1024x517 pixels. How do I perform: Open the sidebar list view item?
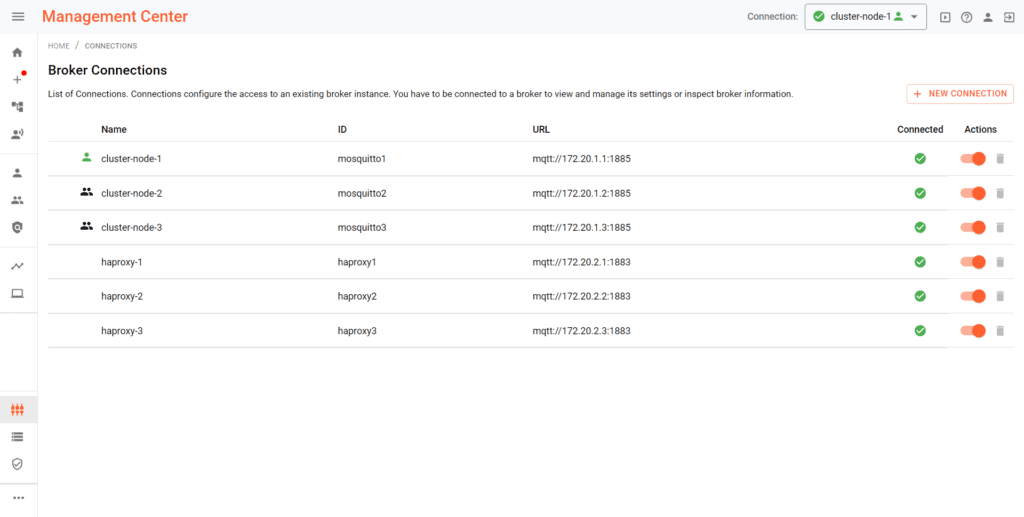click(x=17, y=437)
